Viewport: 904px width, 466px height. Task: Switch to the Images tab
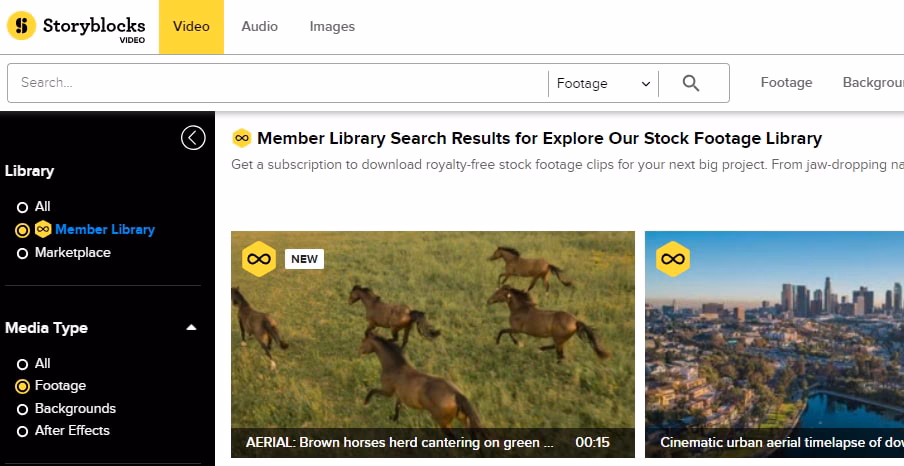332,27
